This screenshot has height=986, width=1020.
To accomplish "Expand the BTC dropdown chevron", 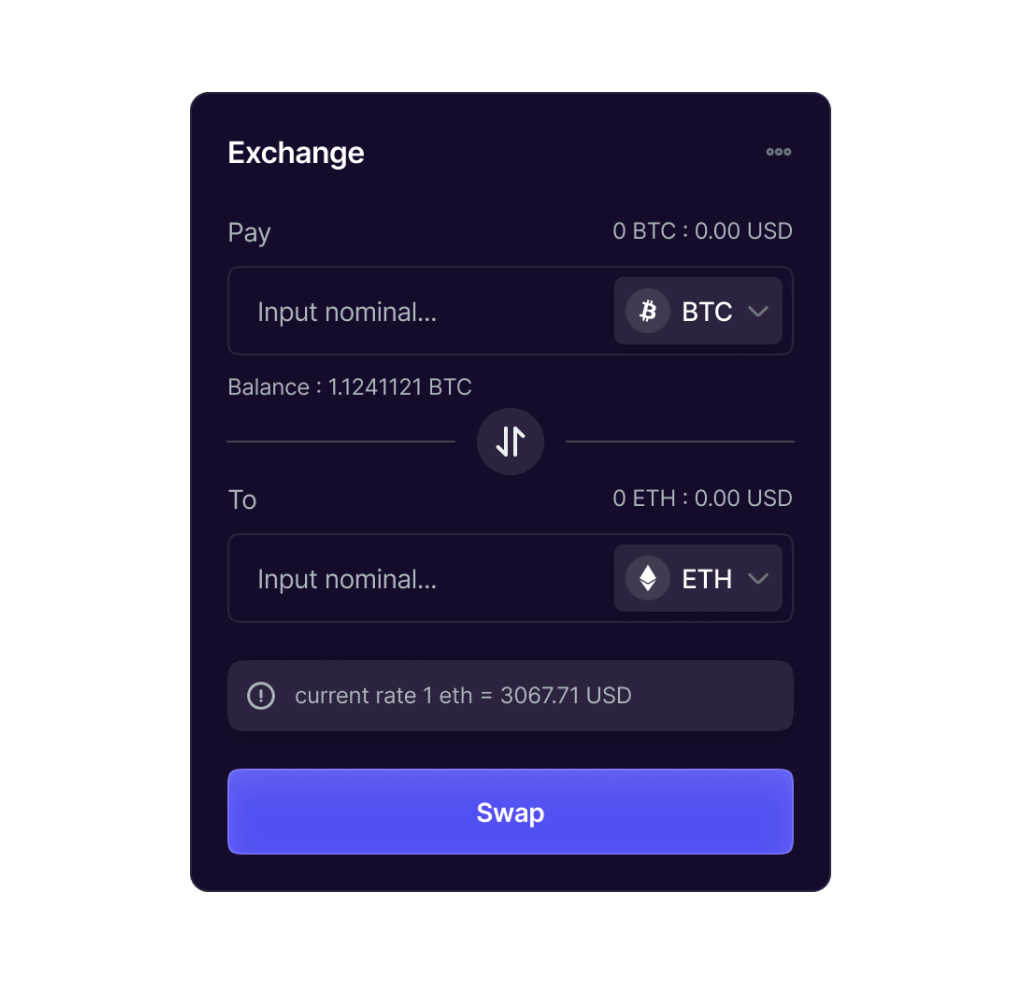I will [x=758, y=311].
